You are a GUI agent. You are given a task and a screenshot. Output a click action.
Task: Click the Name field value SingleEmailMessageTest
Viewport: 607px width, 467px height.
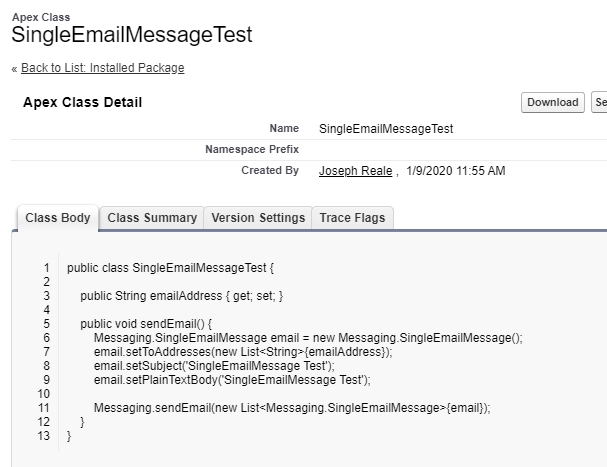tap(386, 129)
